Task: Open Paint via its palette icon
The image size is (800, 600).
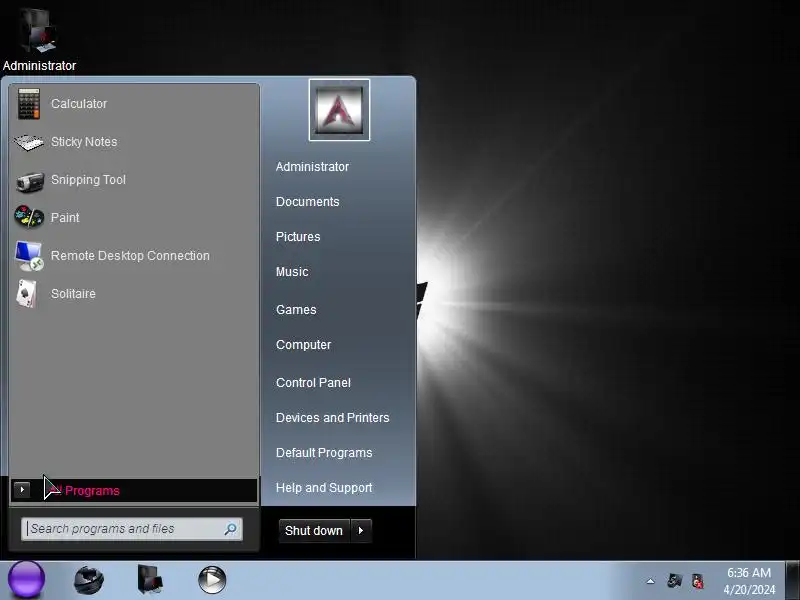Action: tap(29, 217)
